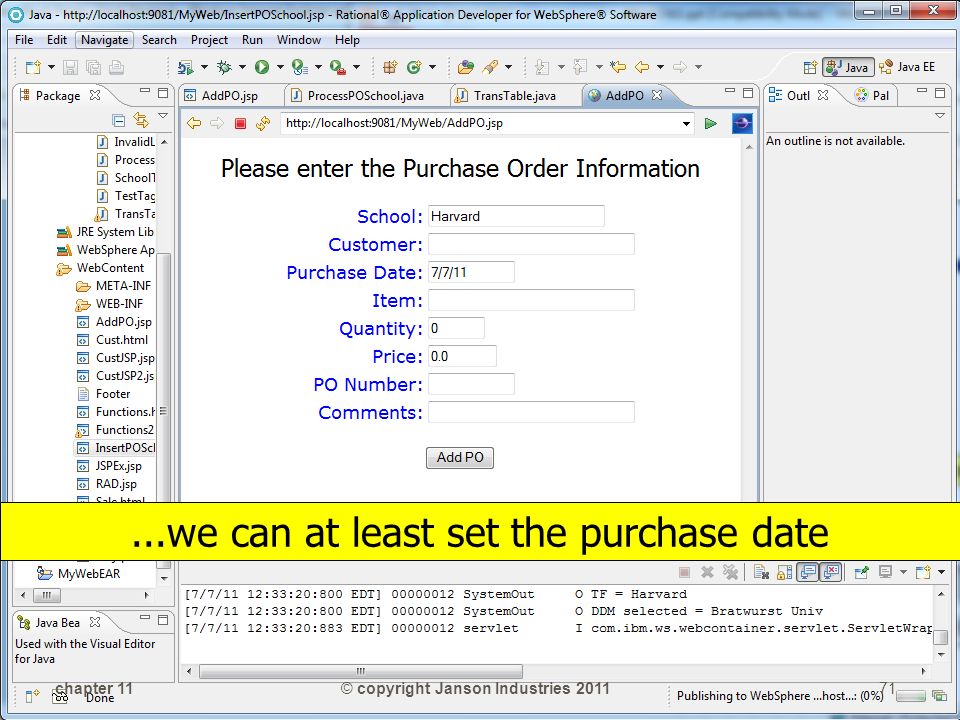
Task: Open the New Java Class dropdown arrow
Action: pos(432,67)
